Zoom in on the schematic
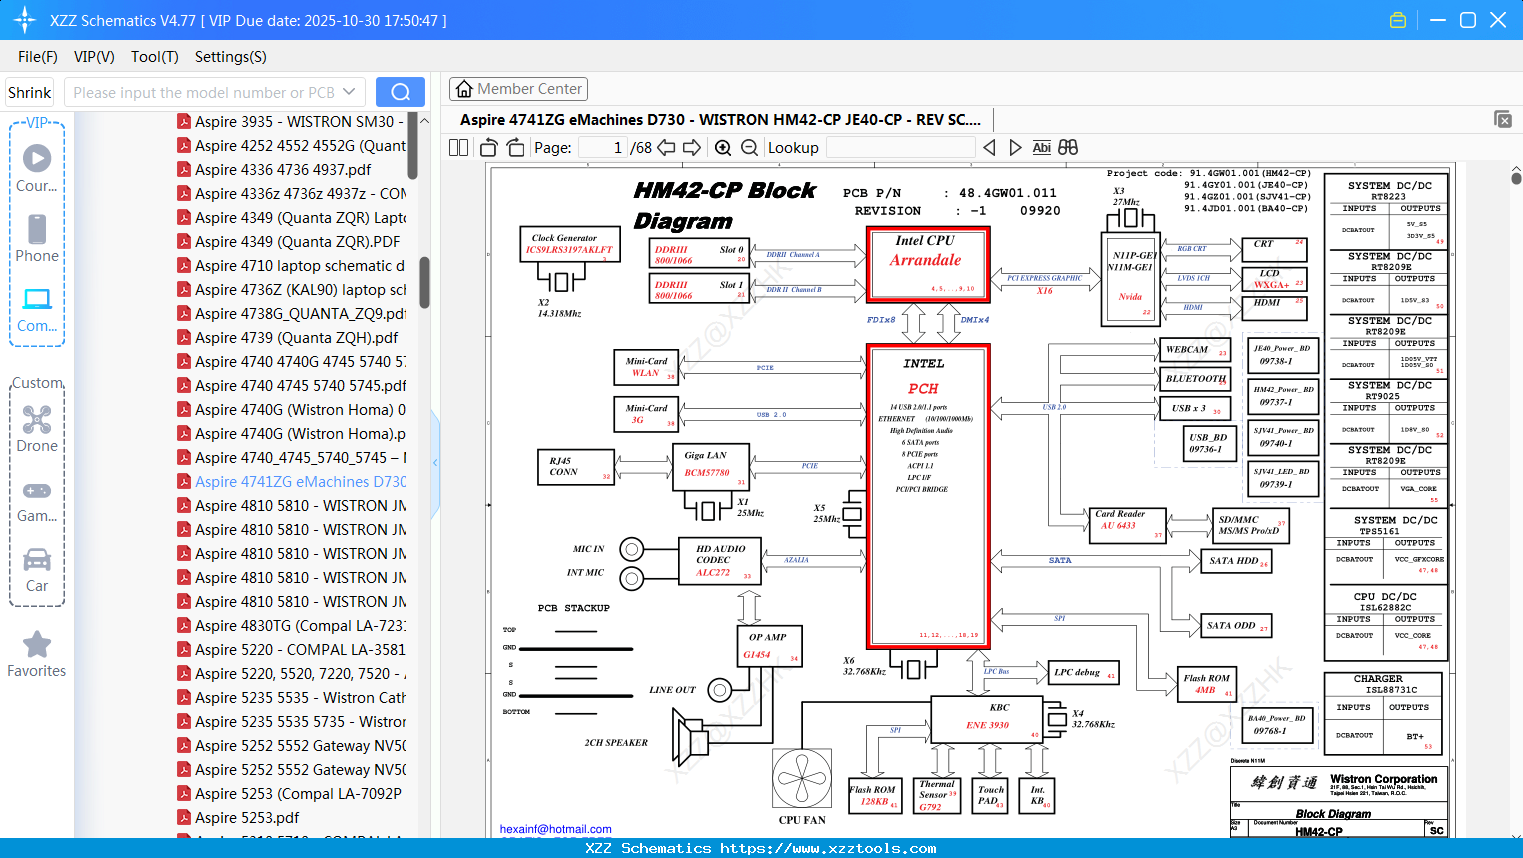The height and width of the screenshot is (858, 1523). pos(723,148)
